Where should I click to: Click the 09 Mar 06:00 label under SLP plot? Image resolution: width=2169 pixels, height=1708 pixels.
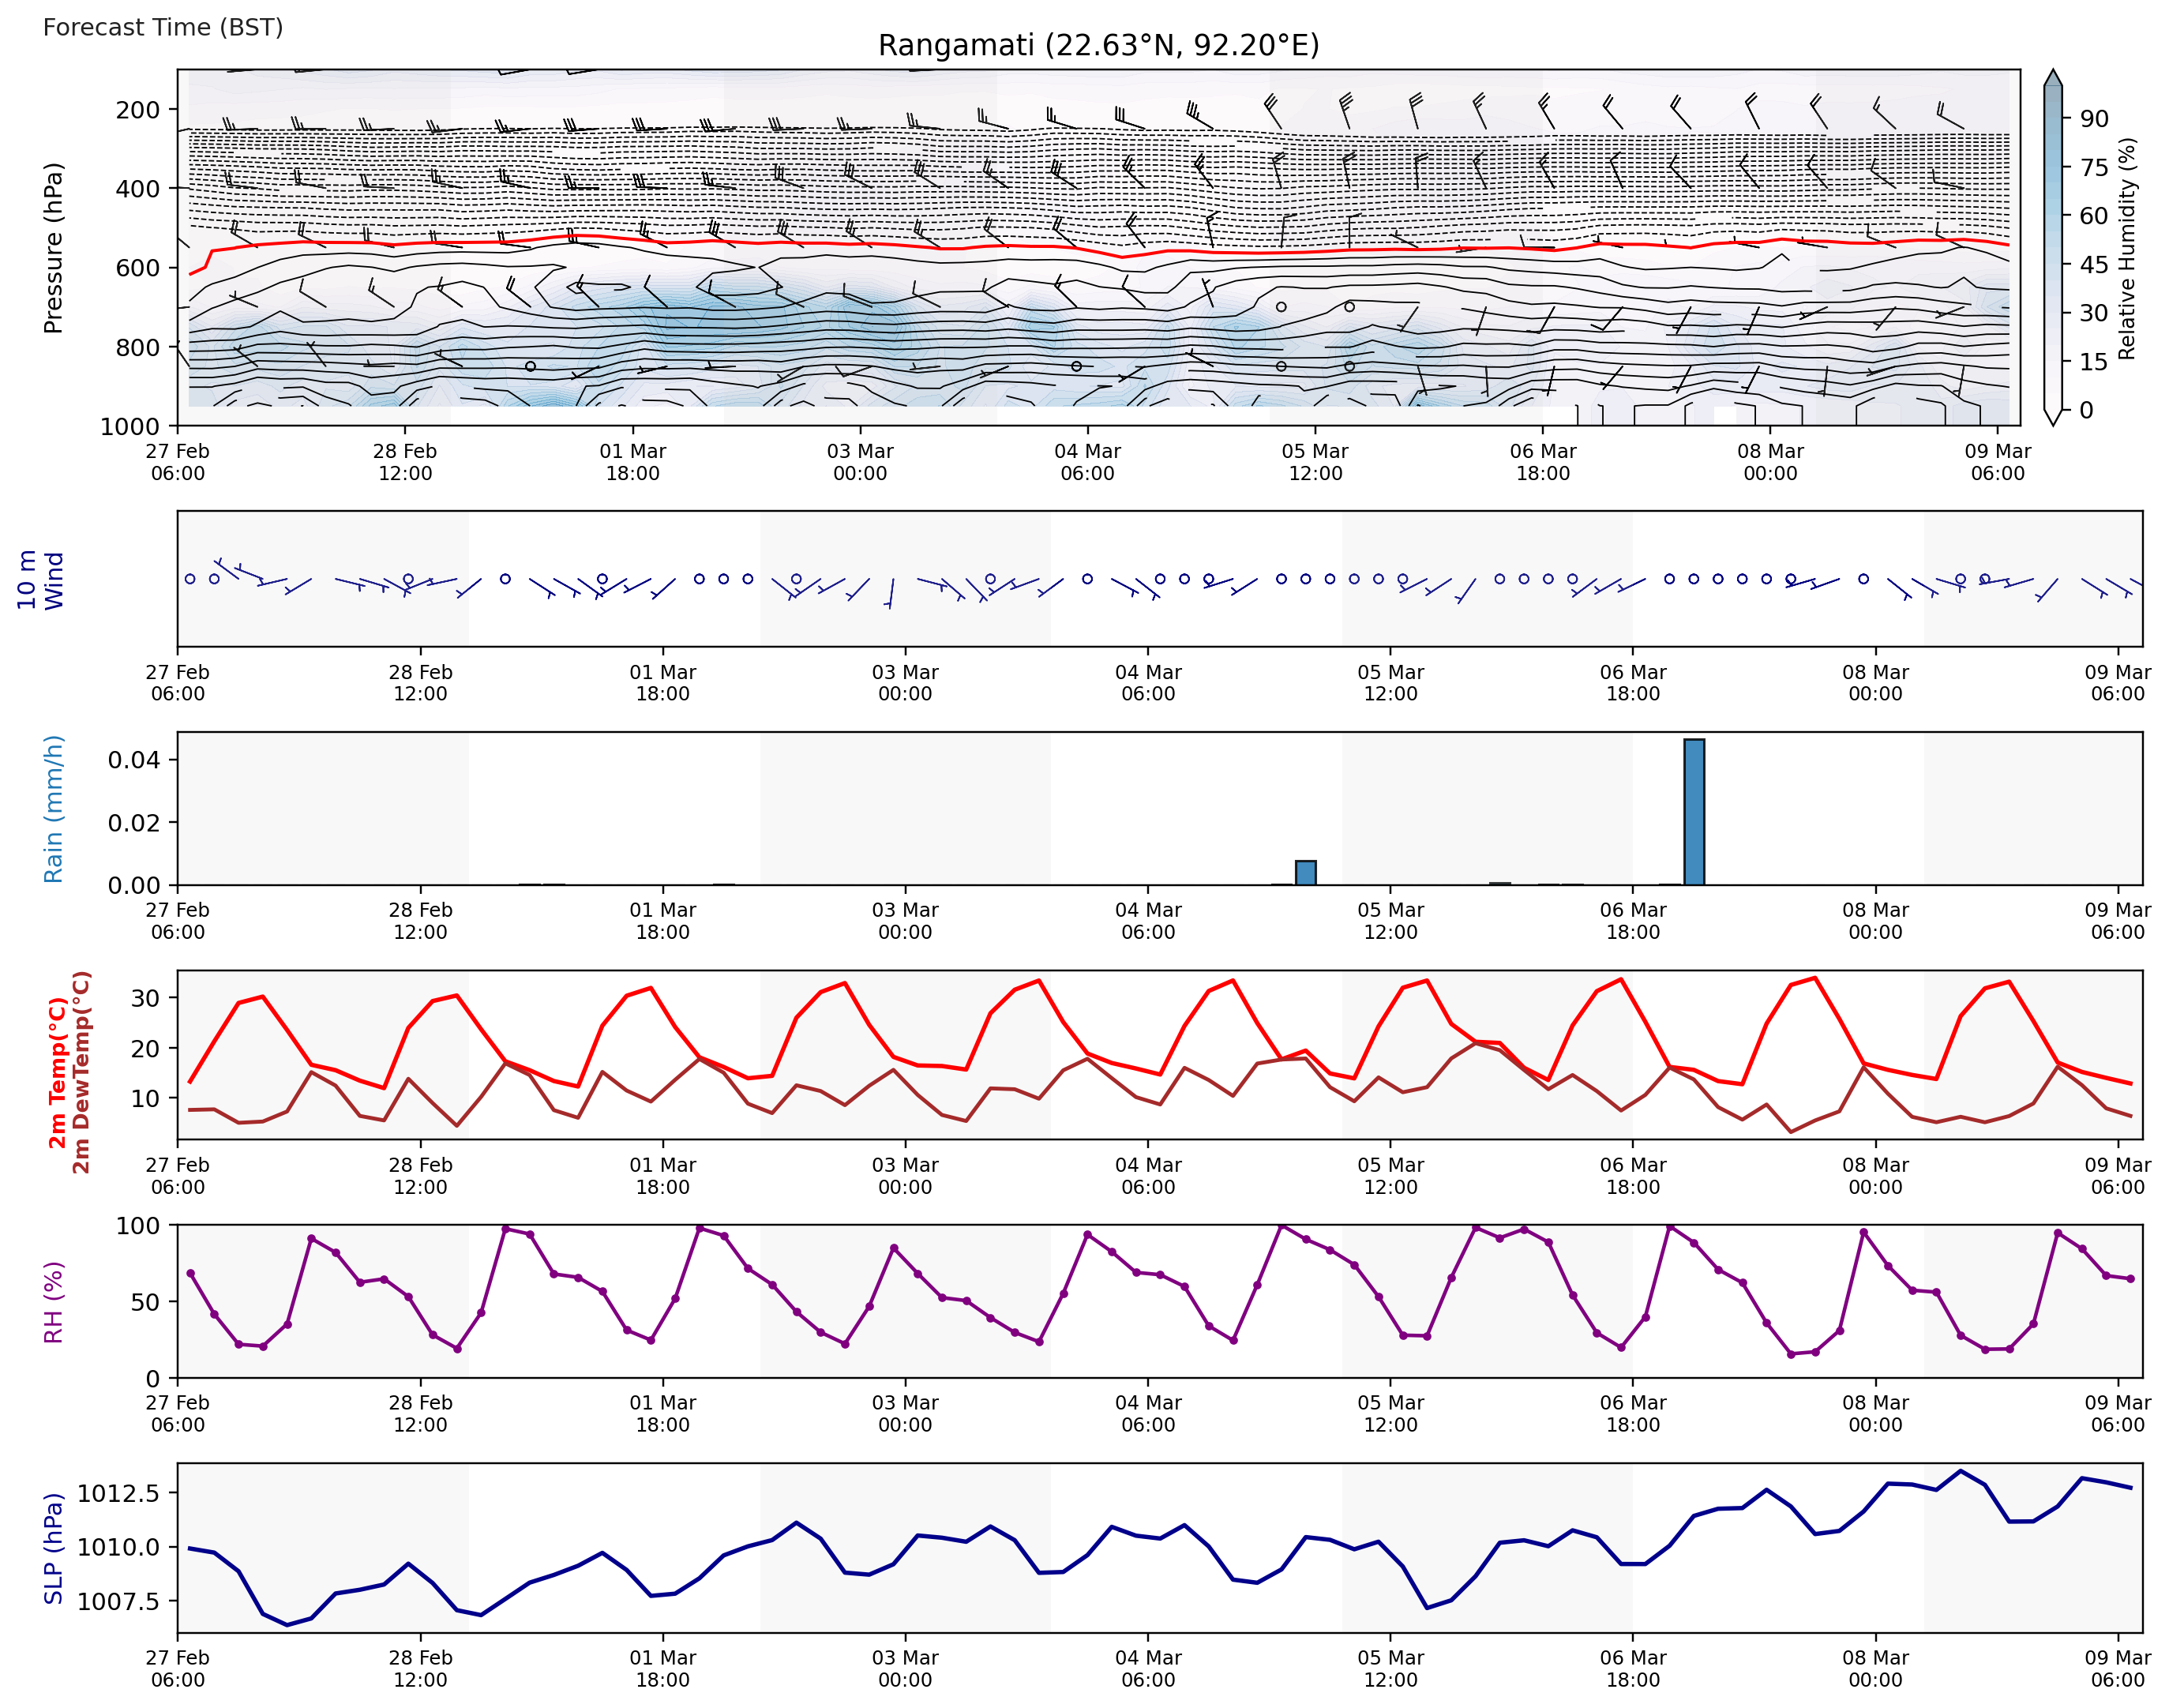point(2117,1669)
